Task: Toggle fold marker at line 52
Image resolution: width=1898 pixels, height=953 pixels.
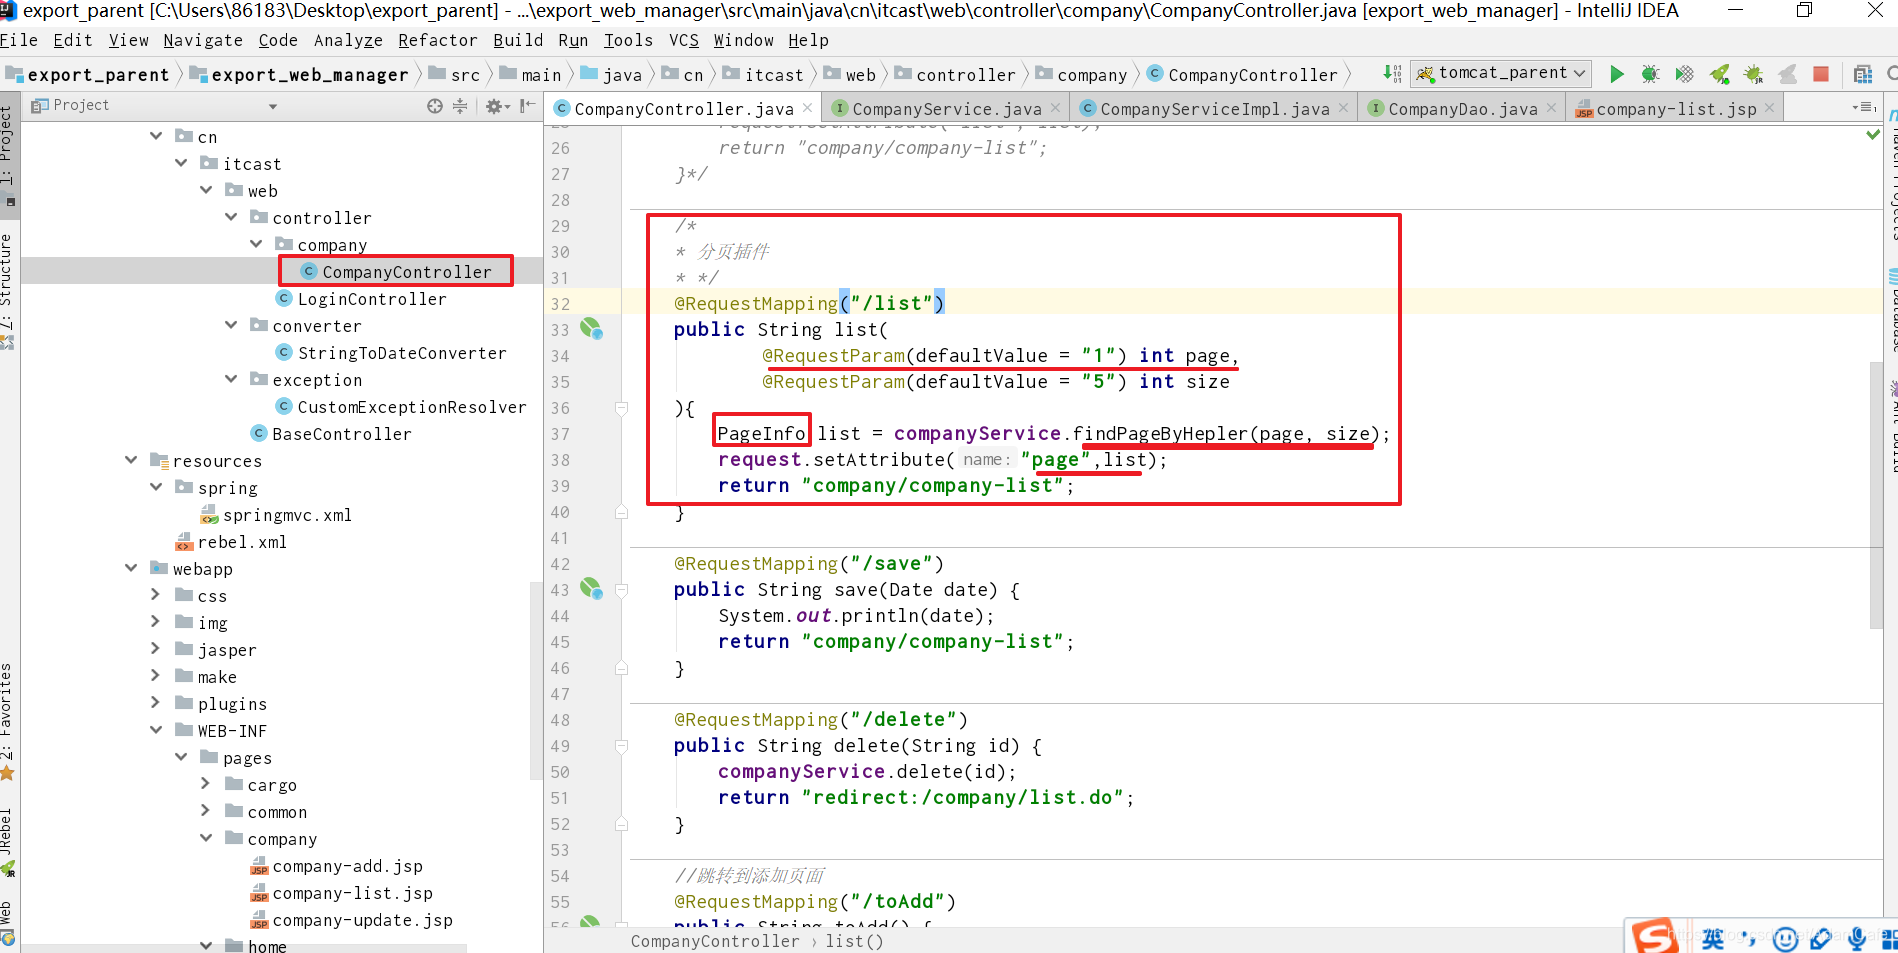Action: pos(621,824)
